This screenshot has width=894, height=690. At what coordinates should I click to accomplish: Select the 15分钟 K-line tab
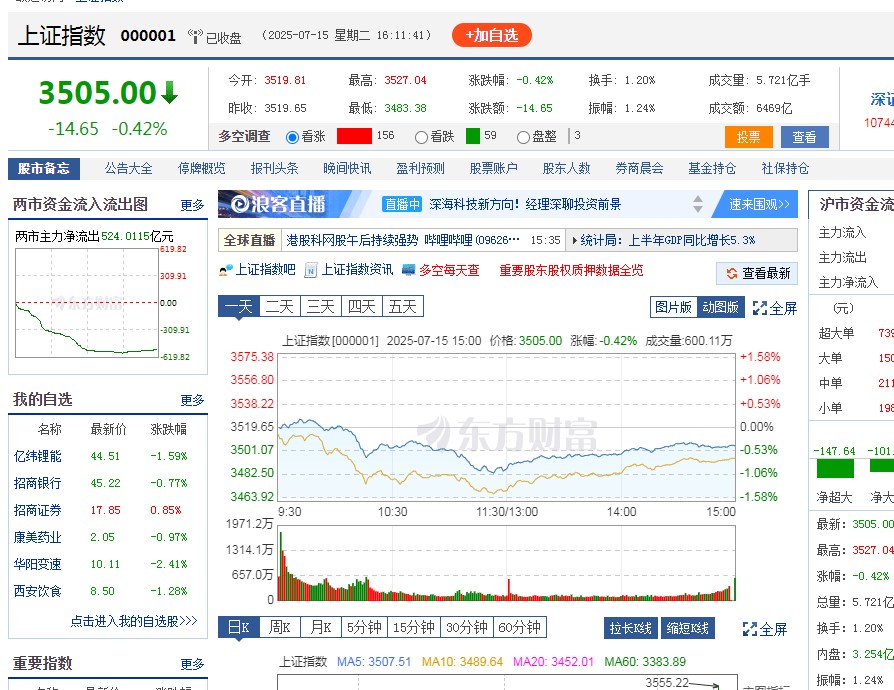coord(414,627)
